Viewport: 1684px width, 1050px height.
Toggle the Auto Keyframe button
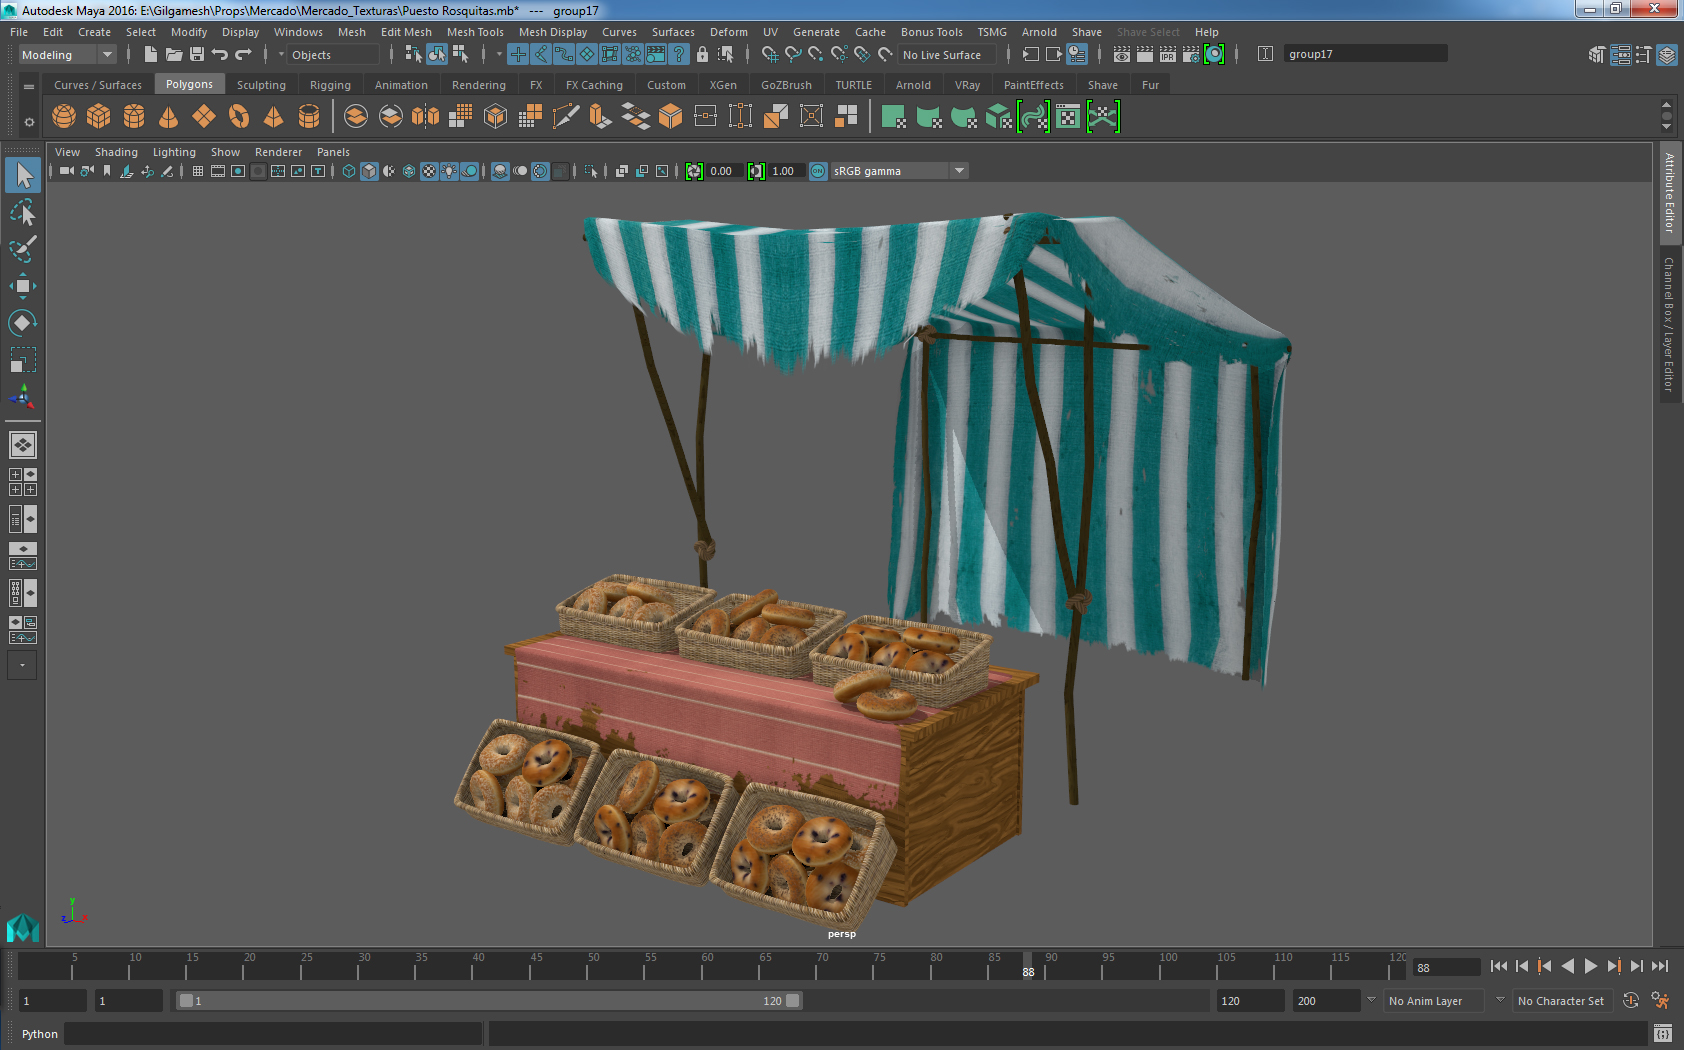[1630, 1001]
